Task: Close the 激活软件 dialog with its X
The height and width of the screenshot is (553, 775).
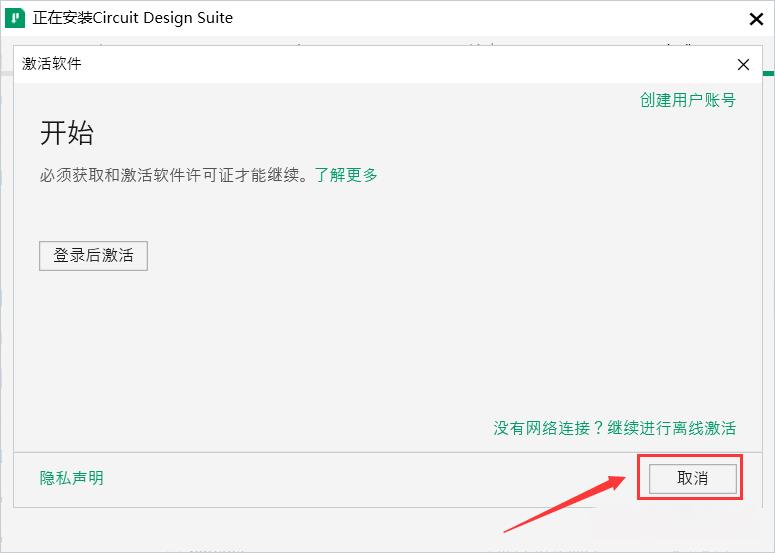Action: tap(743, 65)
